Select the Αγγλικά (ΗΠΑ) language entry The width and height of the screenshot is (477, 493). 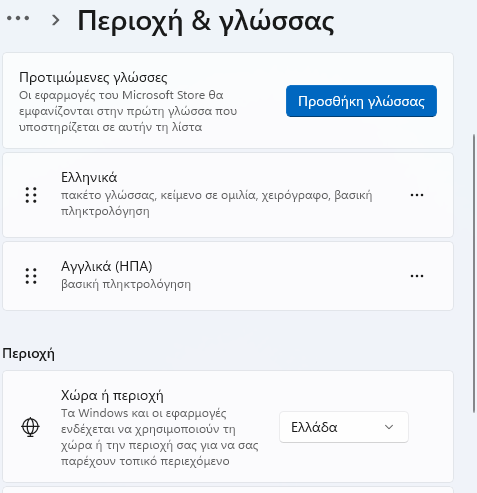(x=228, y=276)
